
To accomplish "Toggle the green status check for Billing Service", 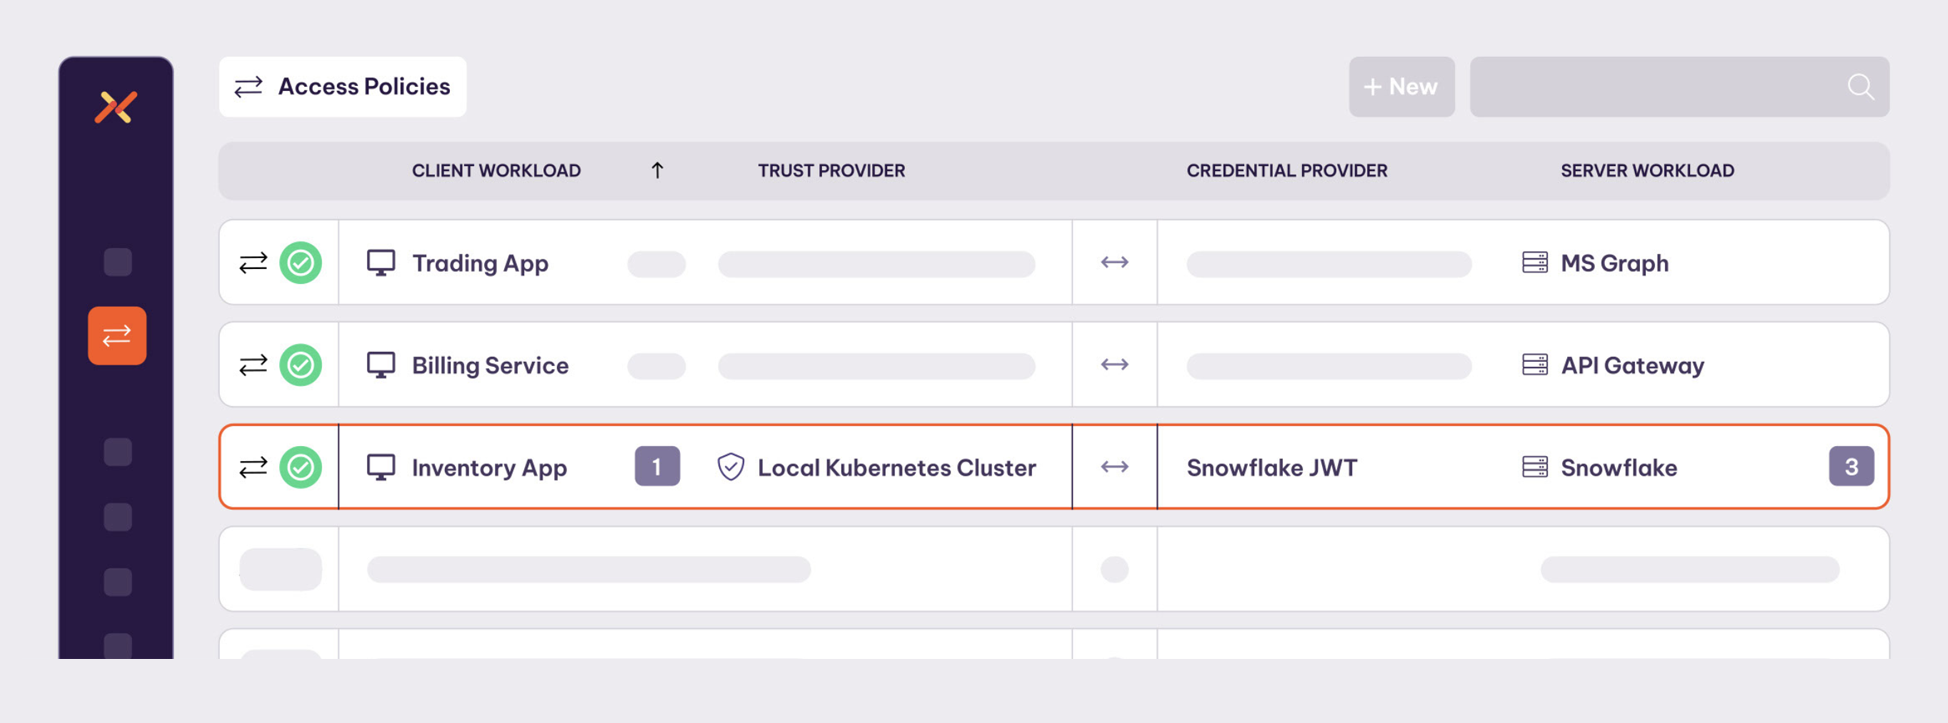I will click(300, 365).
